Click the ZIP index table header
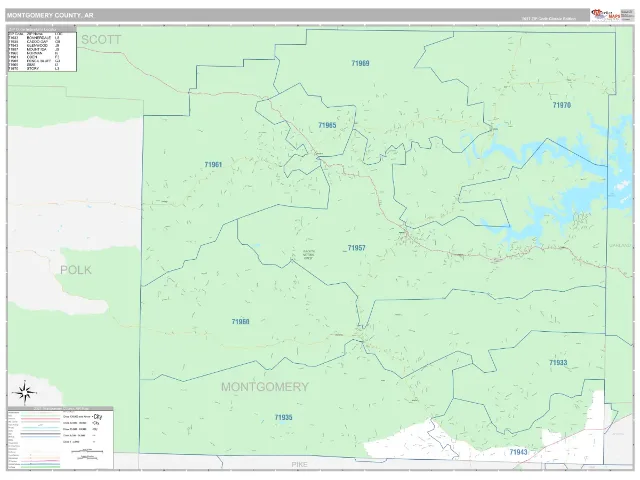Image resolution: width=640 pixels, height=480 pixels. click(42, 29)
